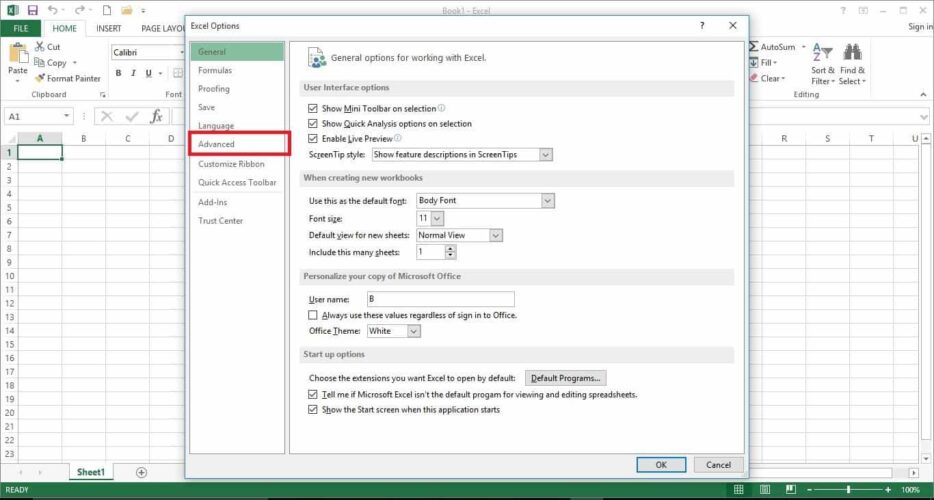Click the Enter checkmark in formula bar
The image size is (934, 500).
[x=132, y=116]
